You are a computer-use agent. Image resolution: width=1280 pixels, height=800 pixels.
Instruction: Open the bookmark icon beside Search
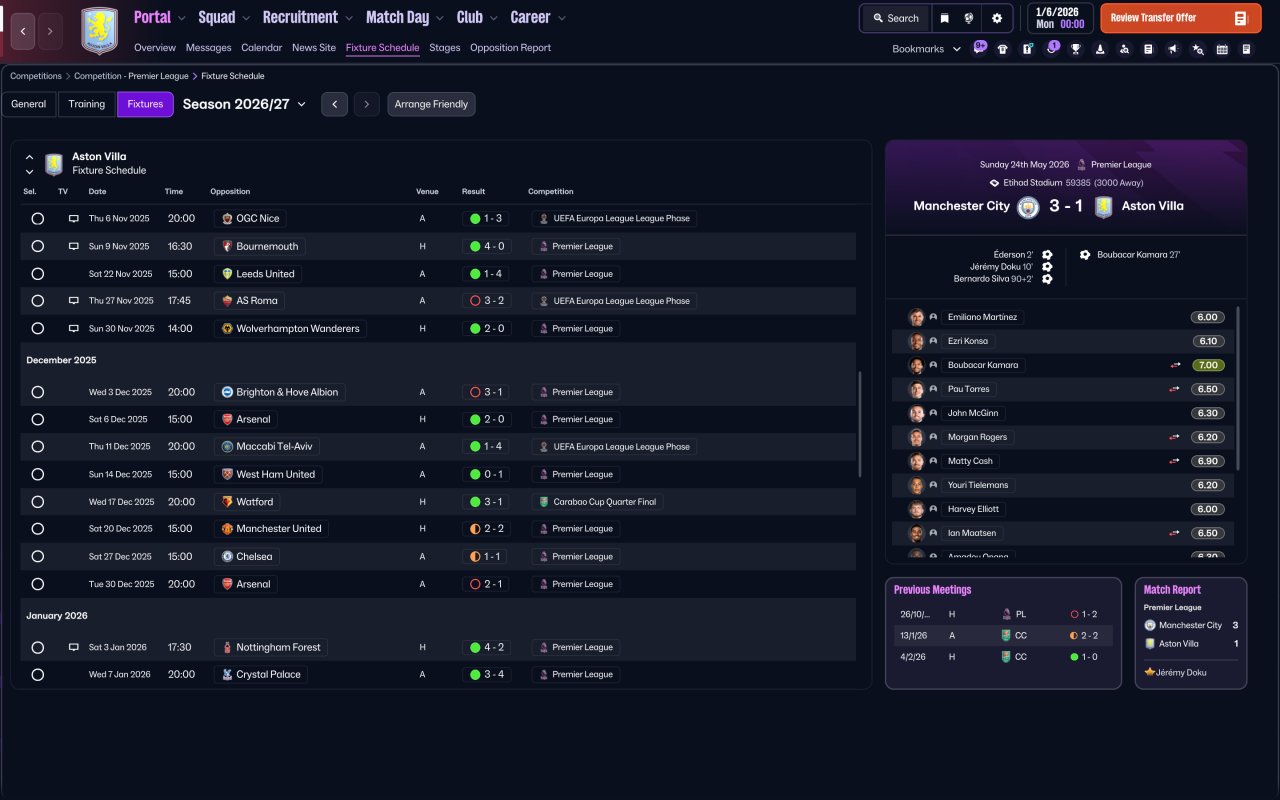click(945, 18)
